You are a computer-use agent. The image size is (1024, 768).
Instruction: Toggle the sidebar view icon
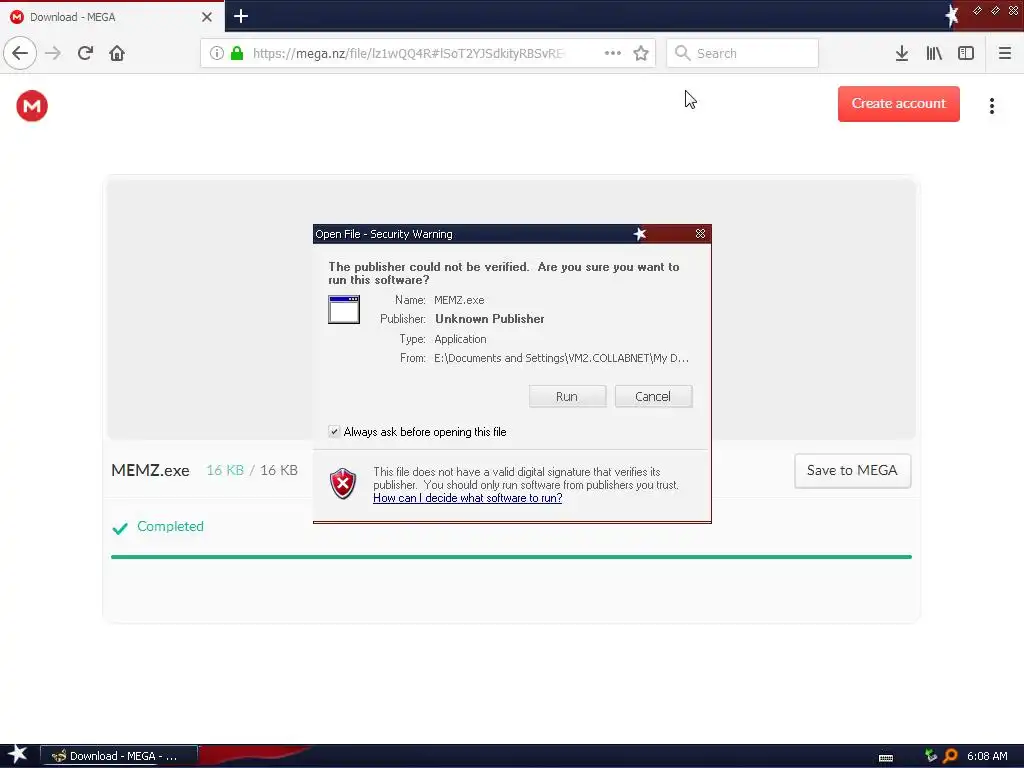(966, 53)
